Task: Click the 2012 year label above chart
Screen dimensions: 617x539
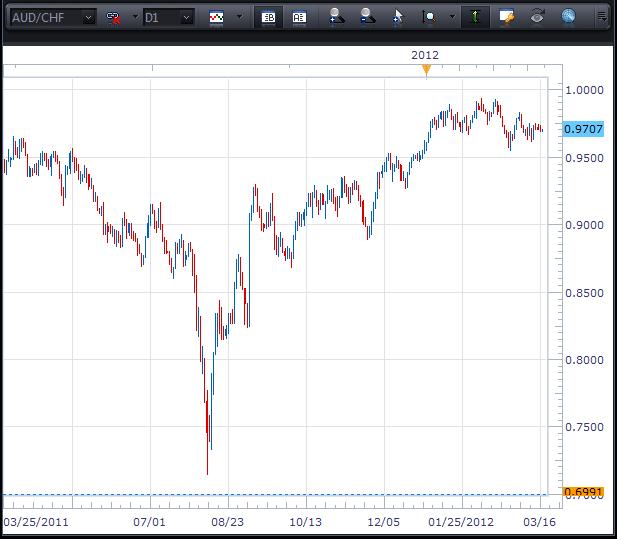Action: 425,55
